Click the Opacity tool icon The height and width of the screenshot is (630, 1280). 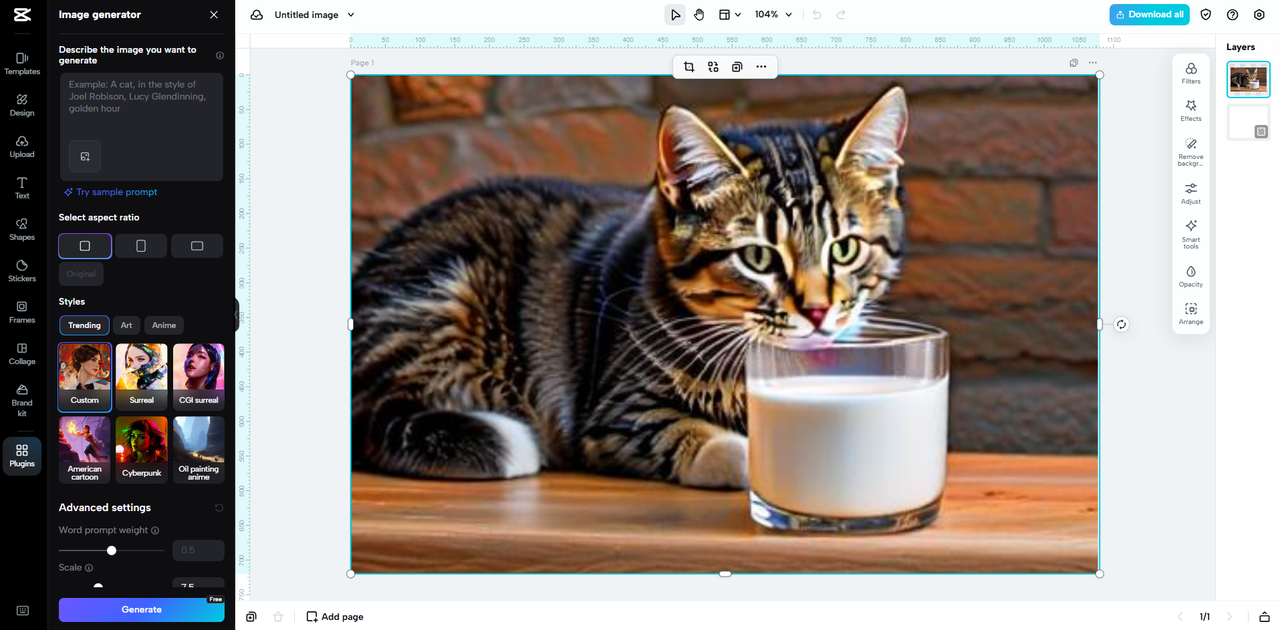tap(1190, 276)
